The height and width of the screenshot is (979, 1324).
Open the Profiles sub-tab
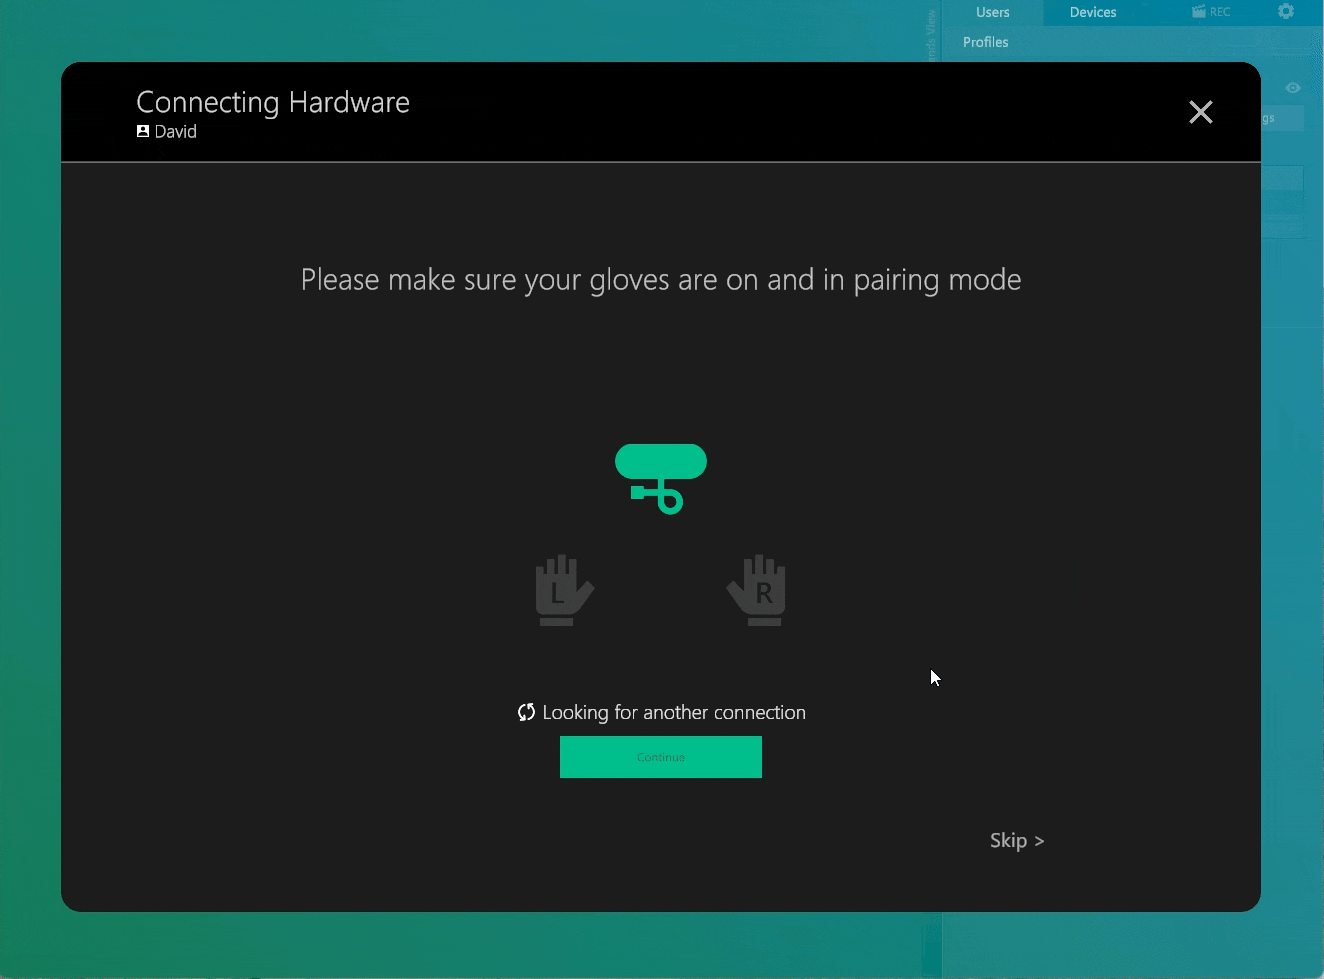click(x=985, y=42)
